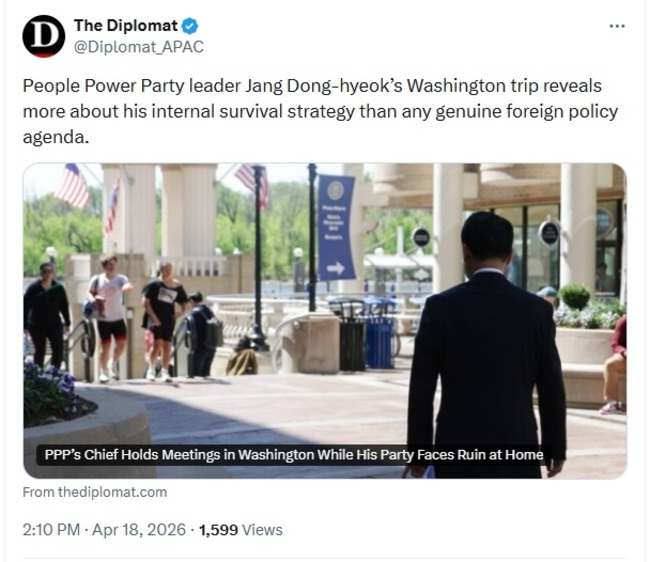Click the word "Views" label

(262, 529)
